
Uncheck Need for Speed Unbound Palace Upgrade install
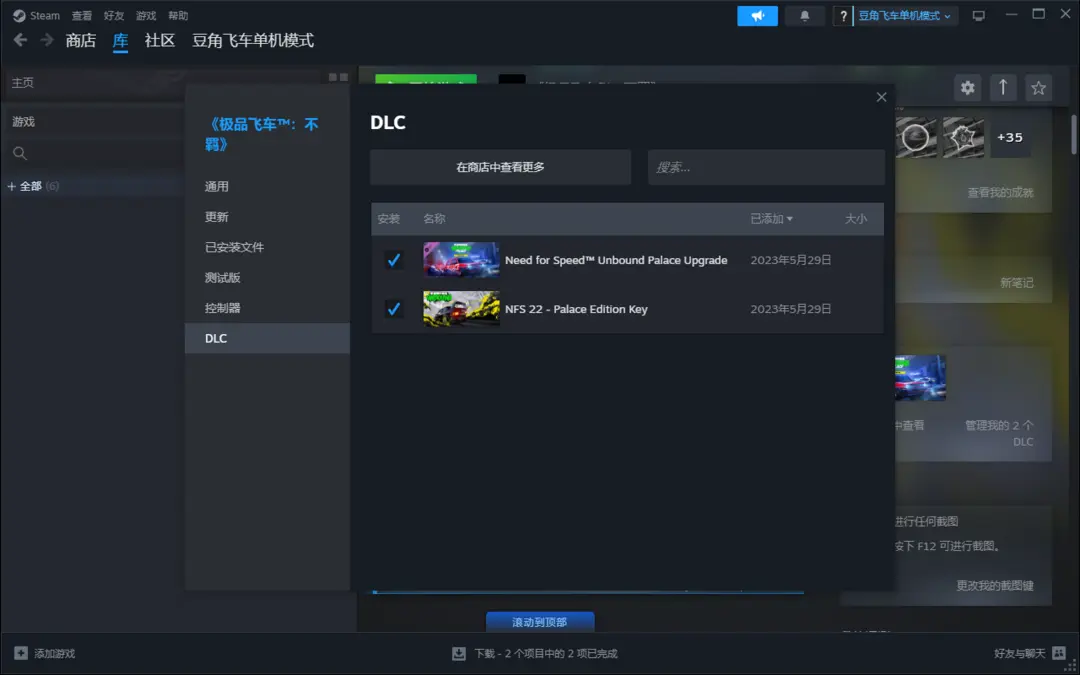[393, 260]
